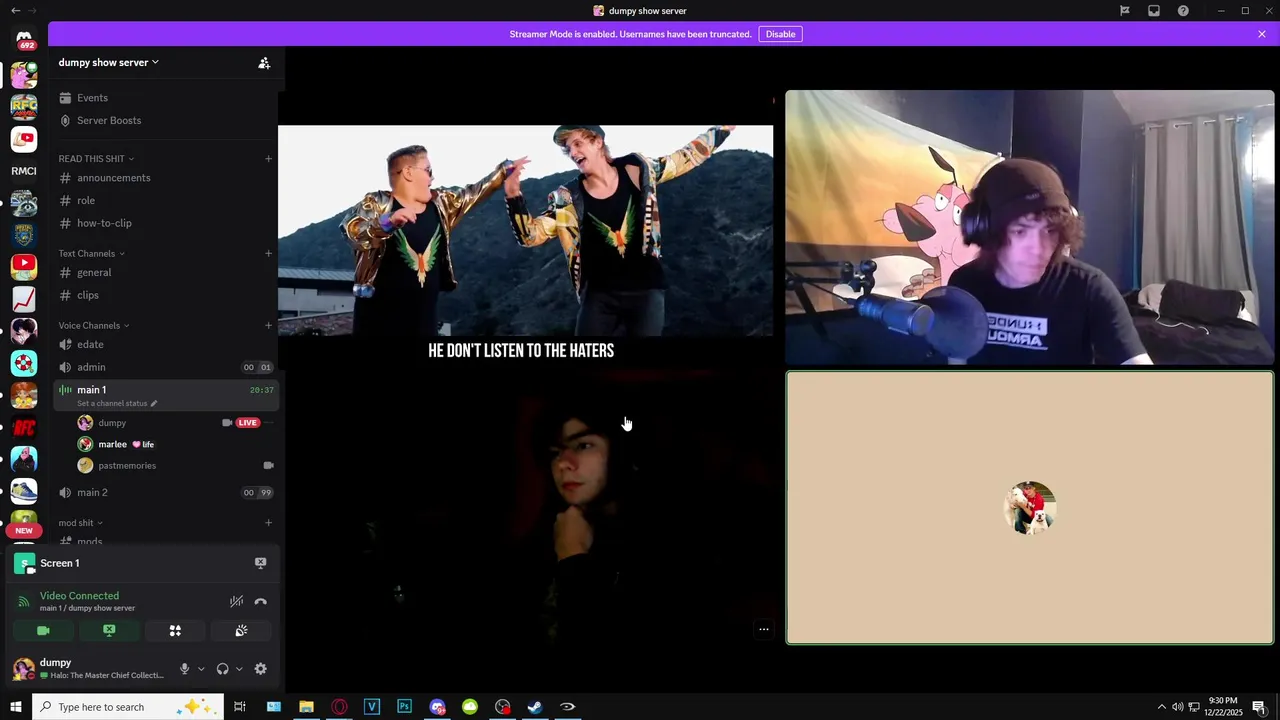Add channel to Voice Channels category
Viewport: 1280px width, 720px height.
pos(268,326)
